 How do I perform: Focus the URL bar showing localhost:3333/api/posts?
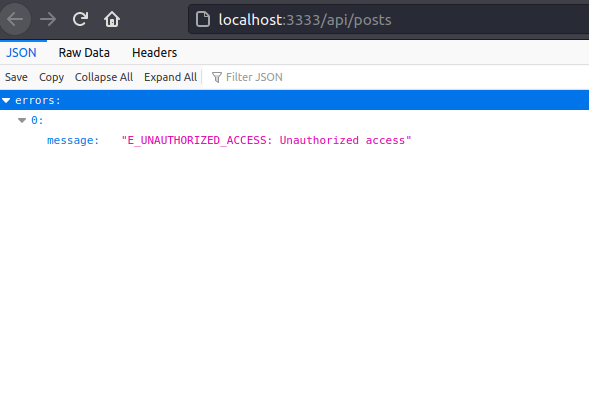(x=388, y=19)
